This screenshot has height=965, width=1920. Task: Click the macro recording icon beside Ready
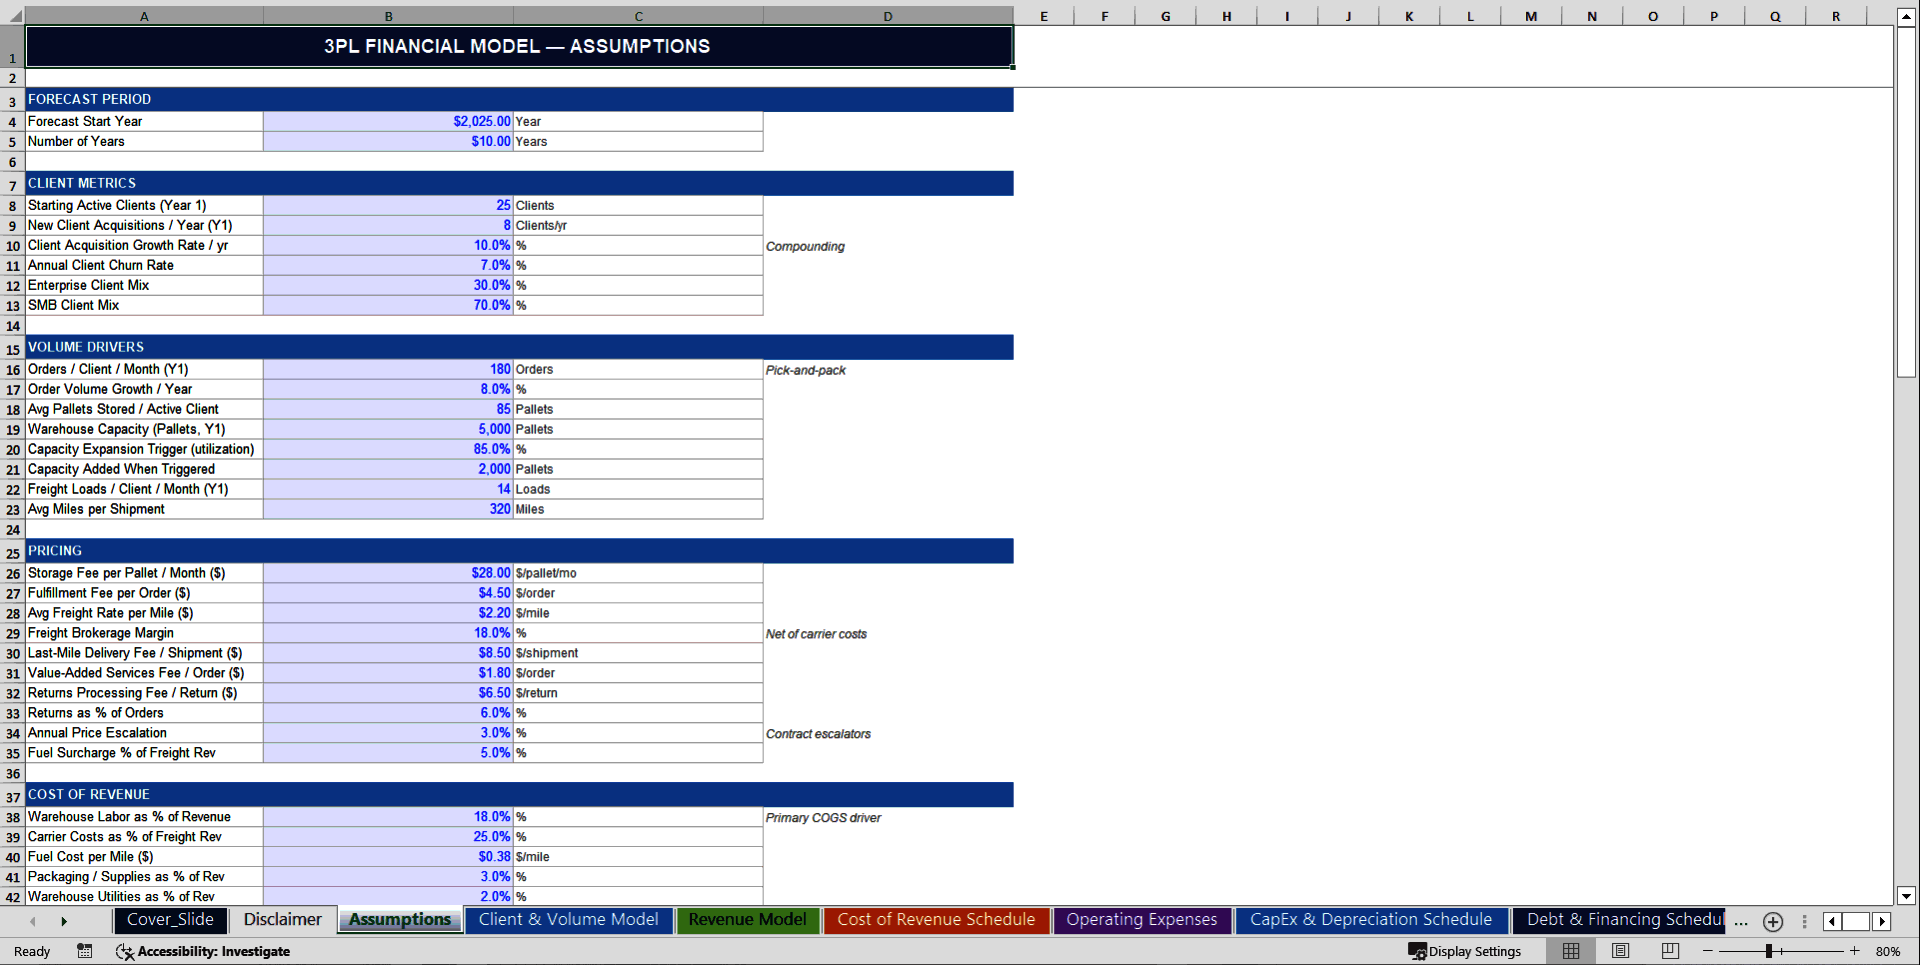click(84, 951)
